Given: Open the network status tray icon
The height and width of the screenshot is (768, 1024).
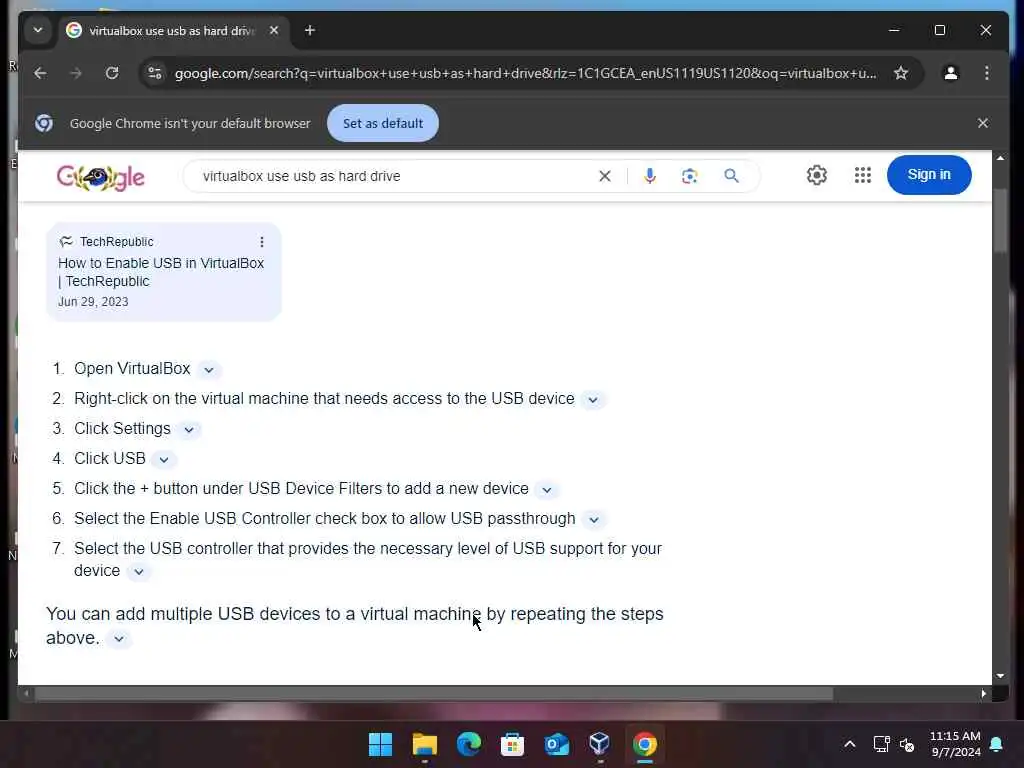Looking at the screenshot, I should (x=882, y=744).
